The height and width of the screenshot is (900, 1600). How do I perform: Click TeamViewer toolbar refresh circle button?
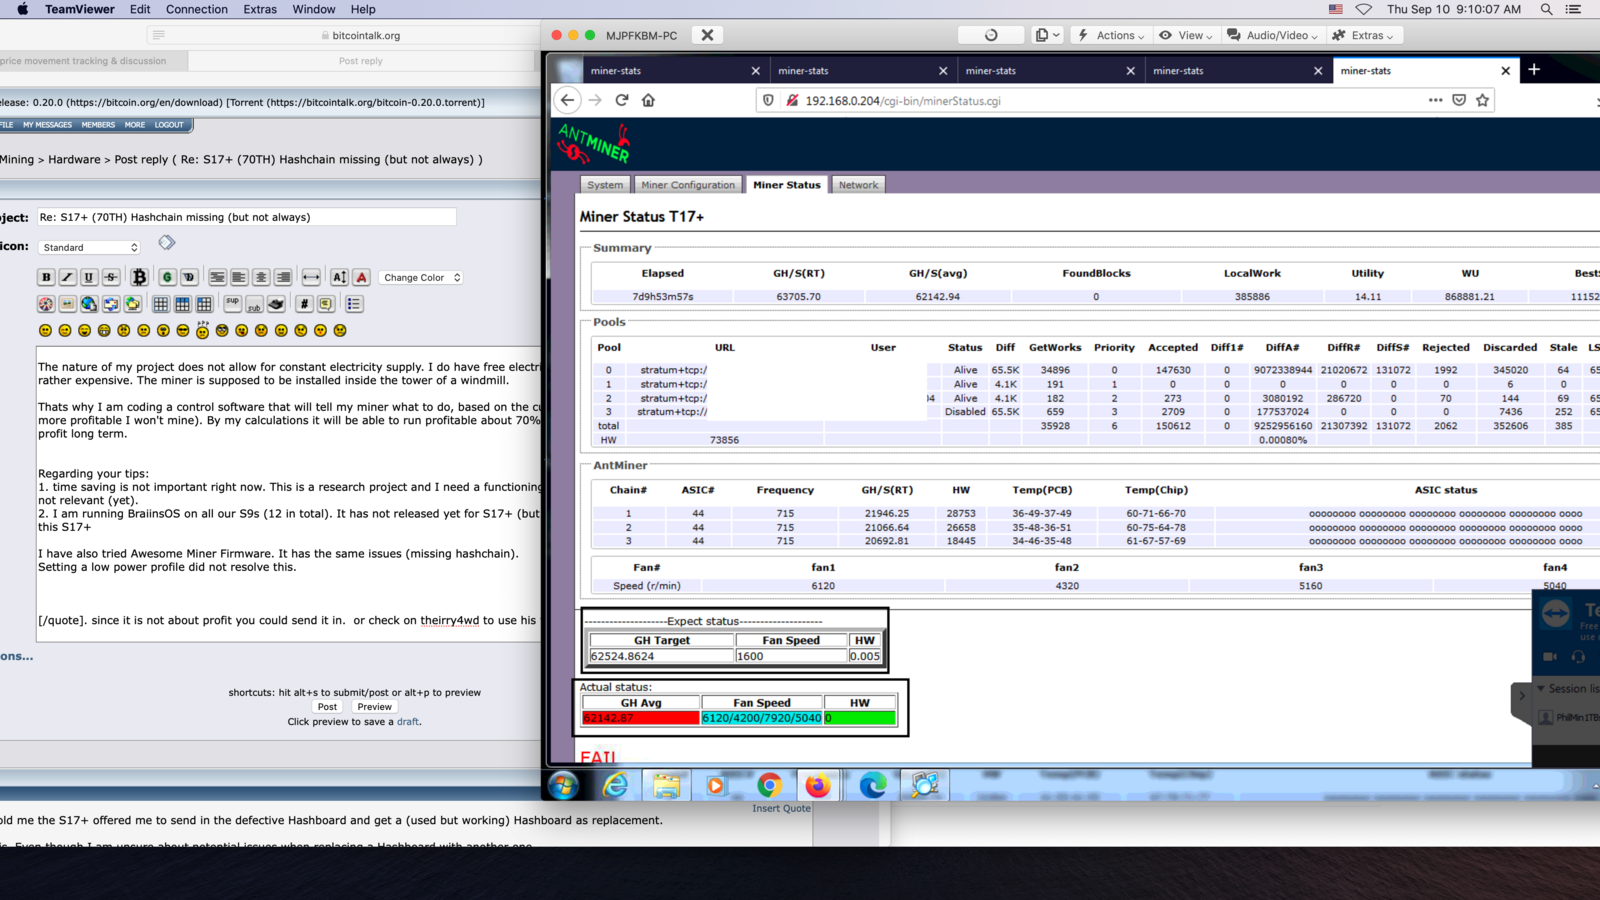click(x=990, y=35)
